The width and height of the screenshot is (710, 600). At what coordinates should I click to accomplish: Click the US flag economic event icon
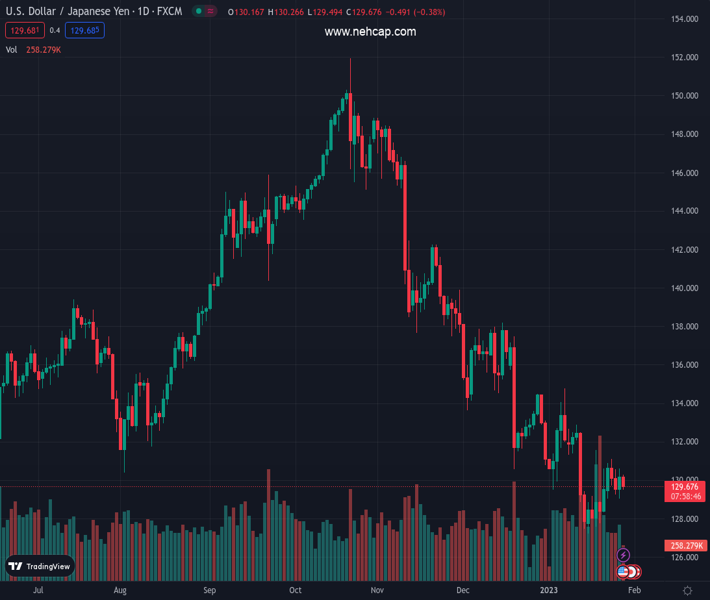623,572
